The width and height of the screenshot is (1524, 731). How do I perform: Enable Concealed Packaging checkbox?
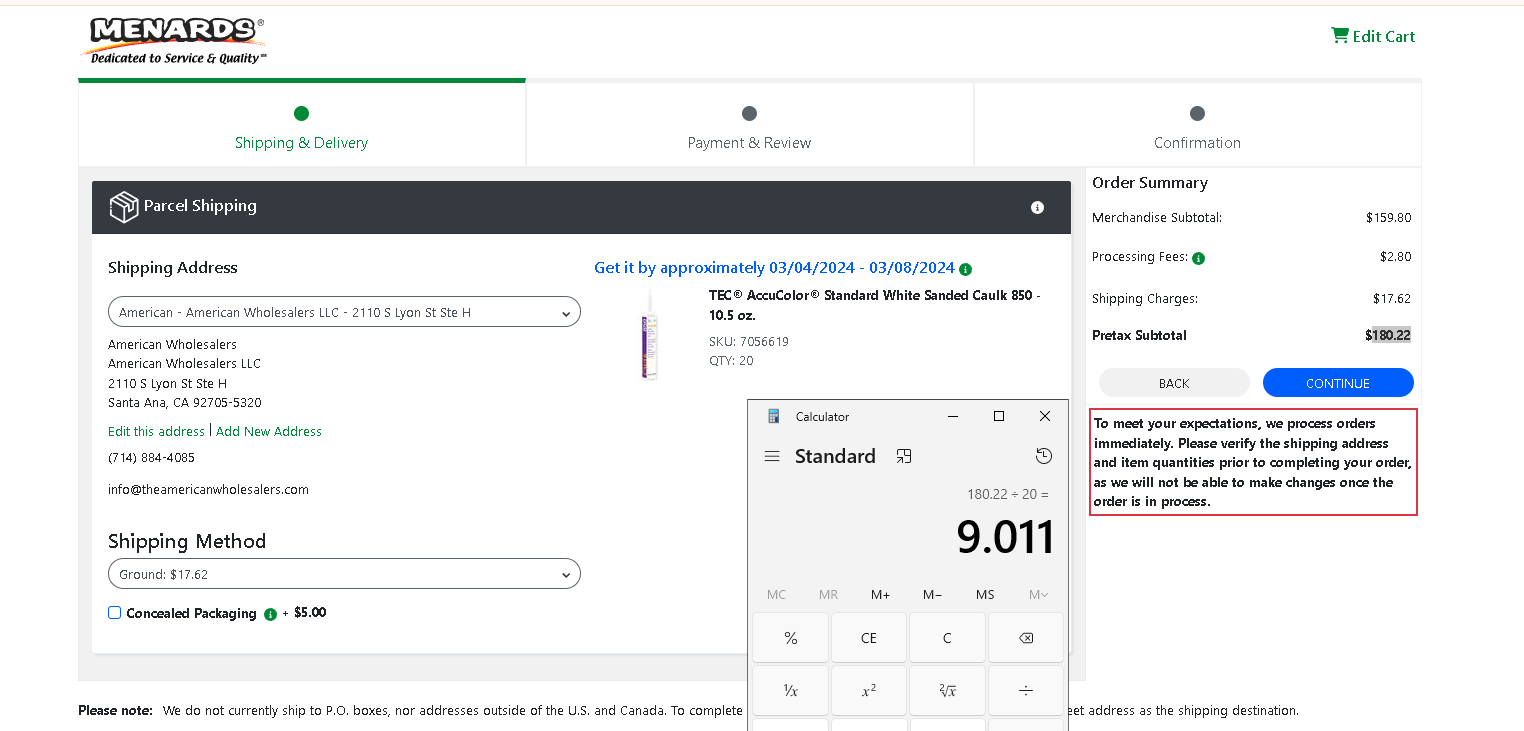click(115, 612)
